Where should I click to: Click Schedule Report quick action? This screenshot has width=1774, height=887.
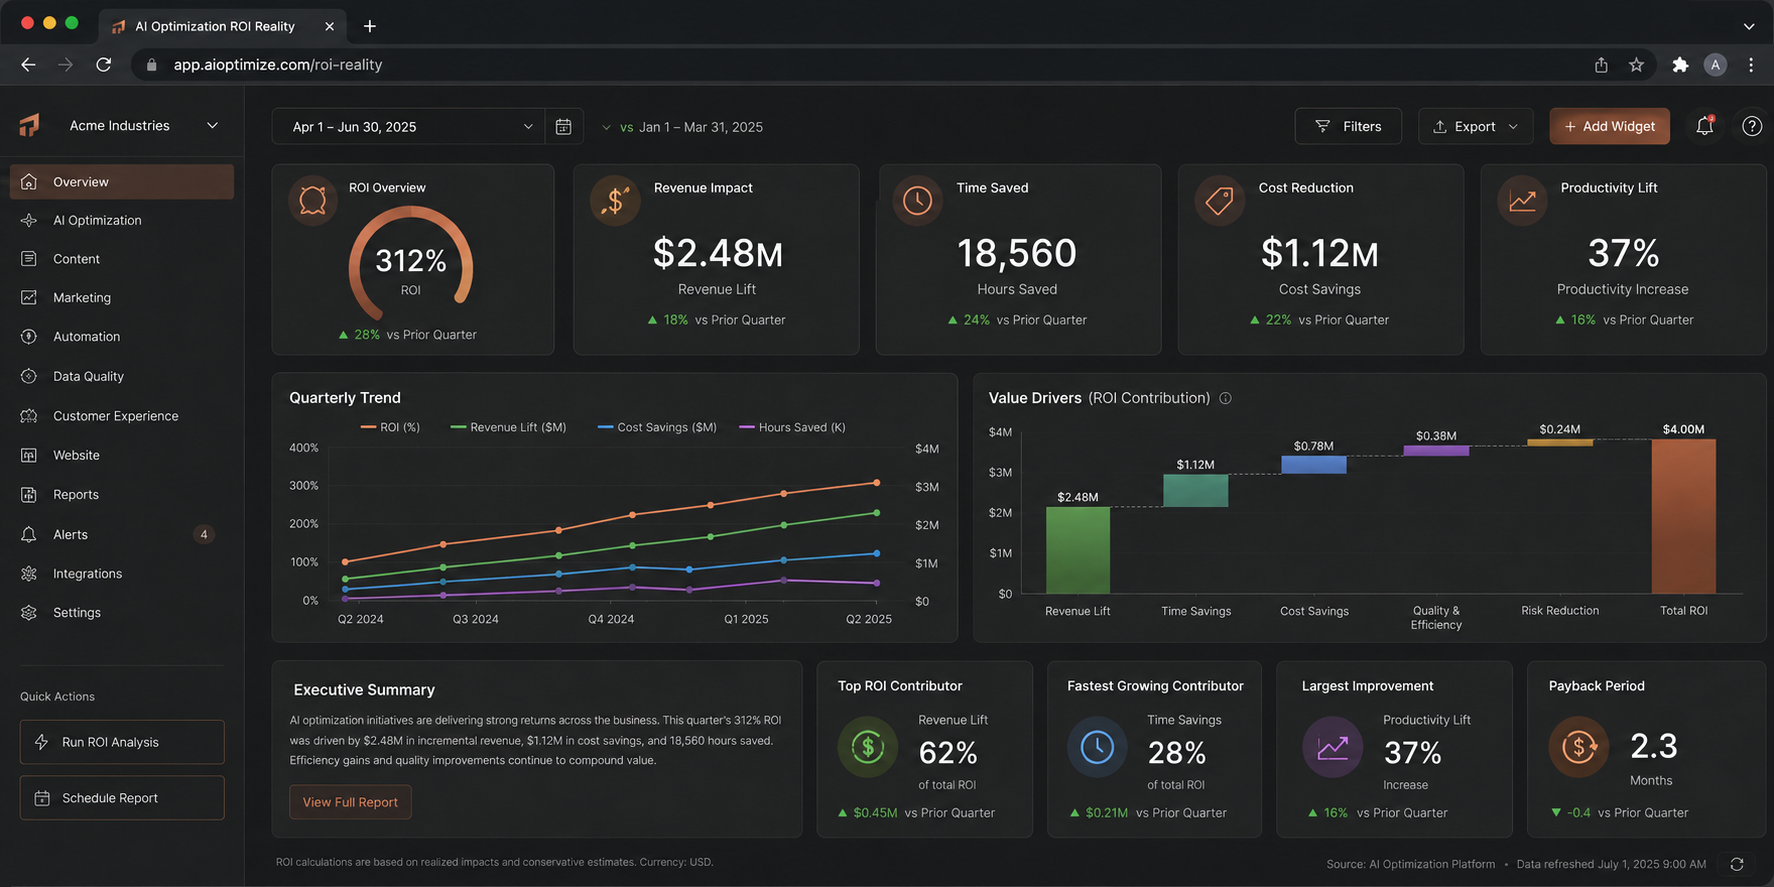[122, 798]
